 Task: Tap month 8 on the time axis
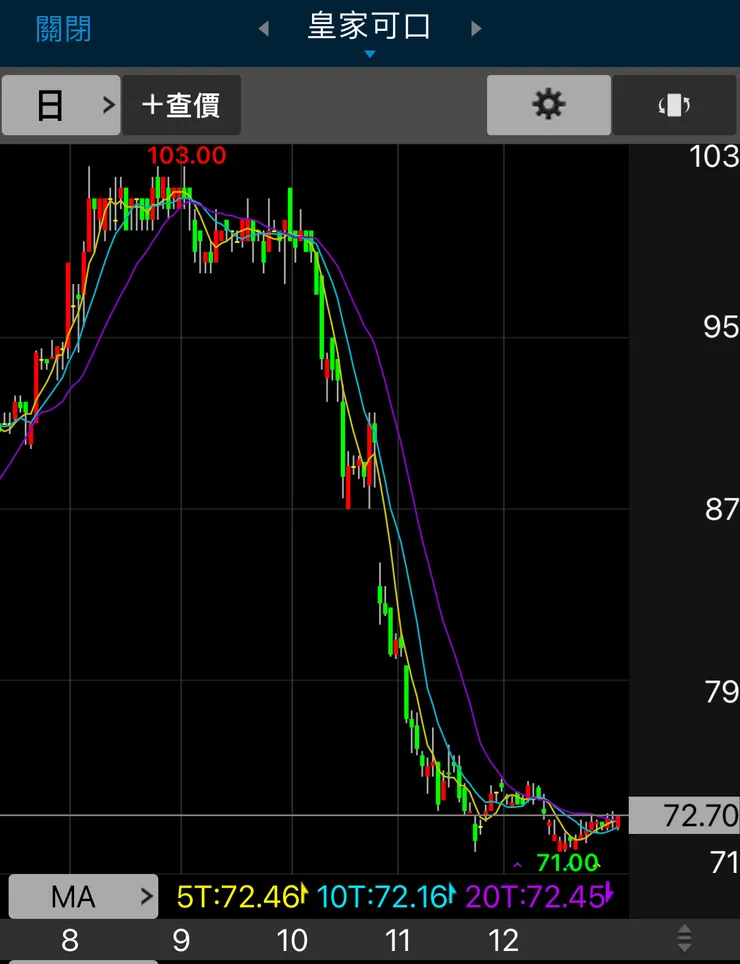click(x=69, y=941)
